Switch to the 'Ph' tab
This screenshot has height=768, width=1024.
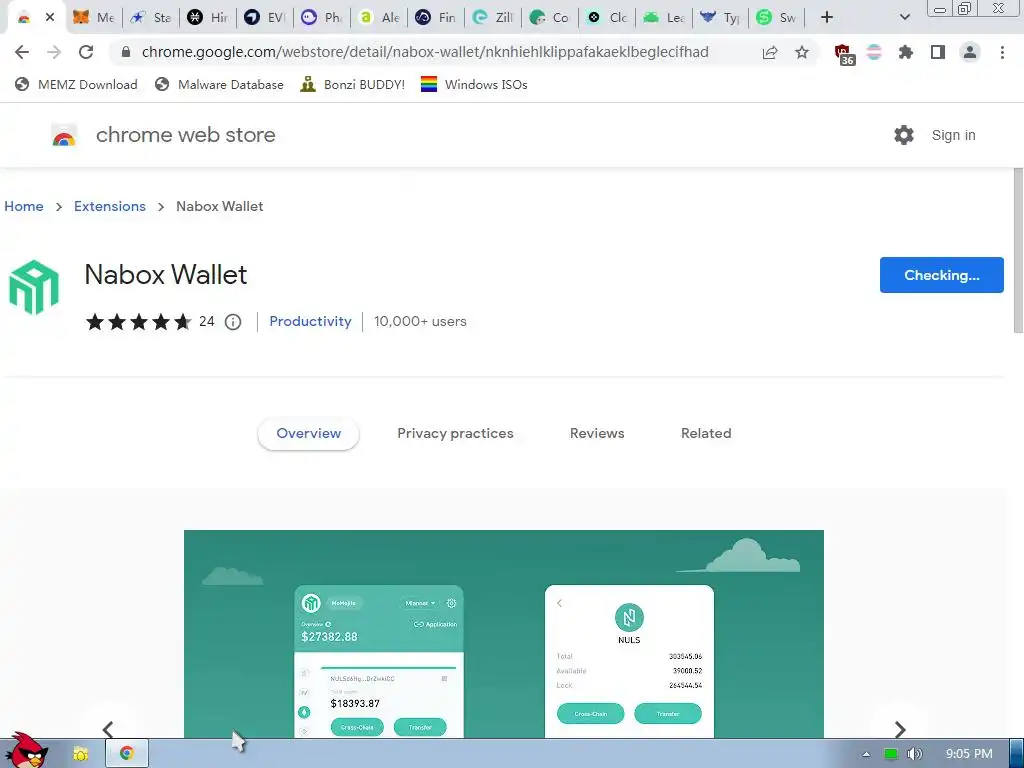coord(321,18)
